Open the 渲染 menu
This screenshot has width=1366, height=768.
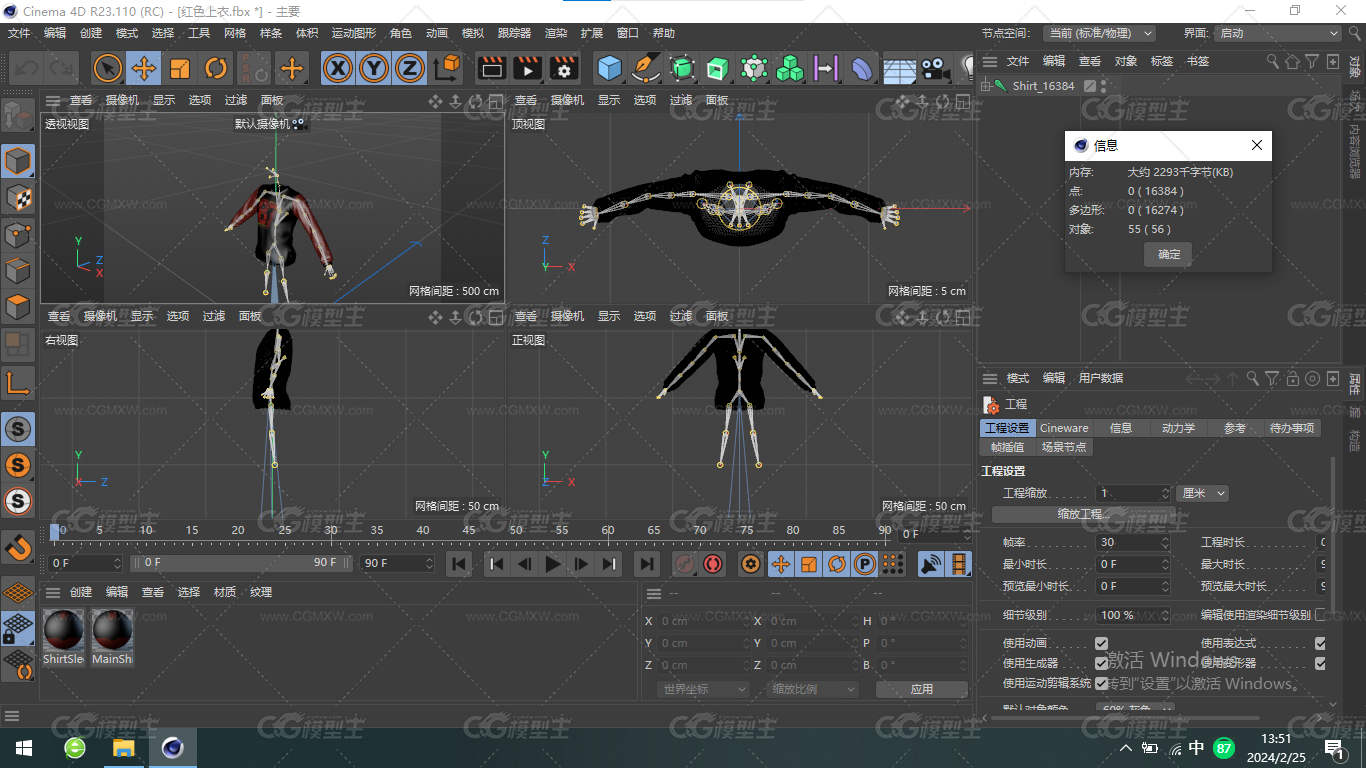coord(556,33)
